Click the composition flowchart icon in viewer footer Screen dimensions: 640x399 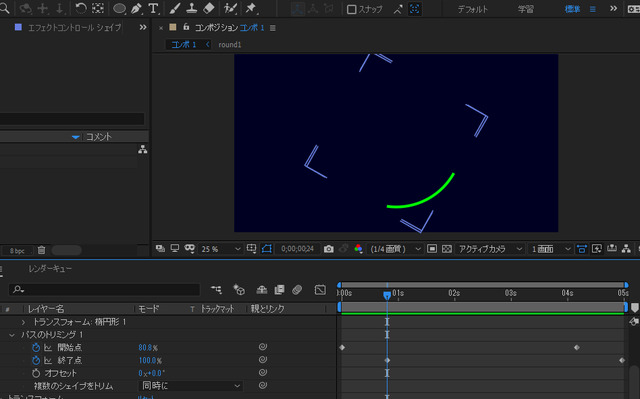626,248
